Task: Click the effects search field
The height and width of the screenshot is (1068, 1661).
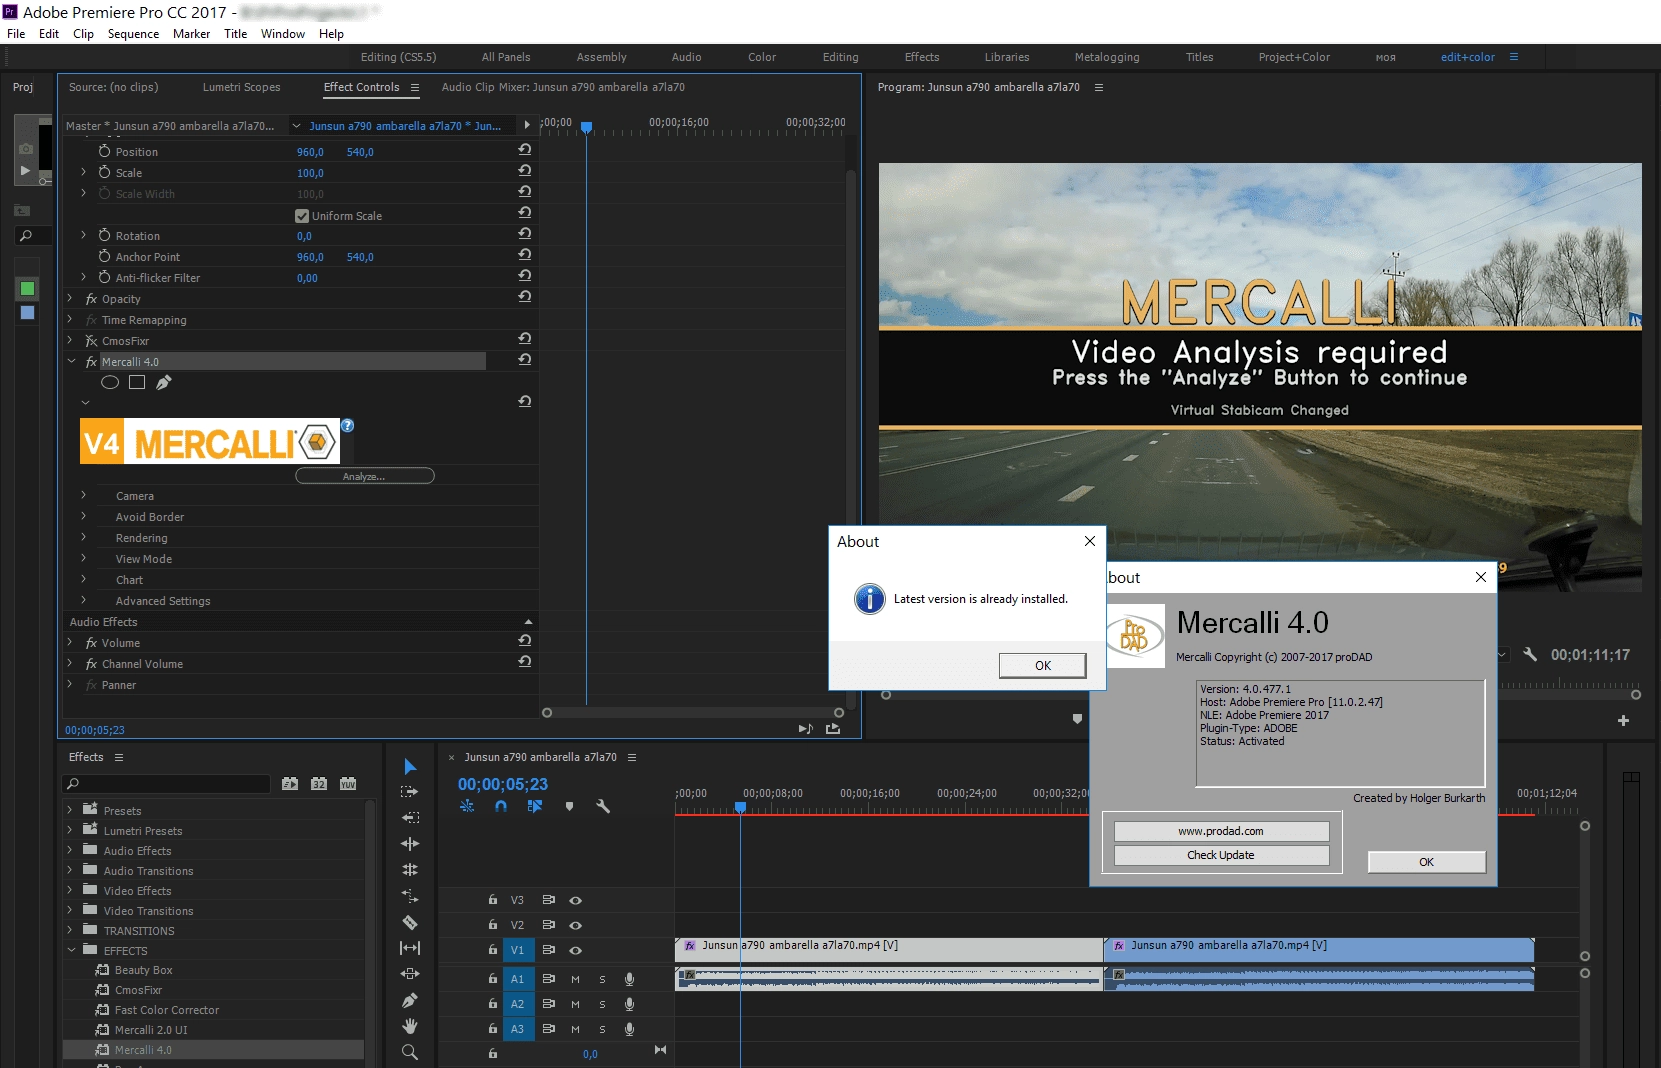Action: (x=166, y=783)
